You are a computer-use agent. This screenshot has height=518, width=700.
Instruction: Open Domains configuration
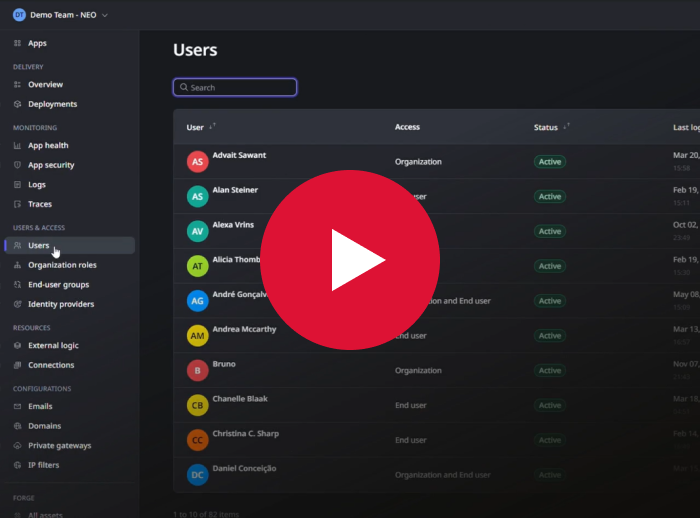click(45, 426)
